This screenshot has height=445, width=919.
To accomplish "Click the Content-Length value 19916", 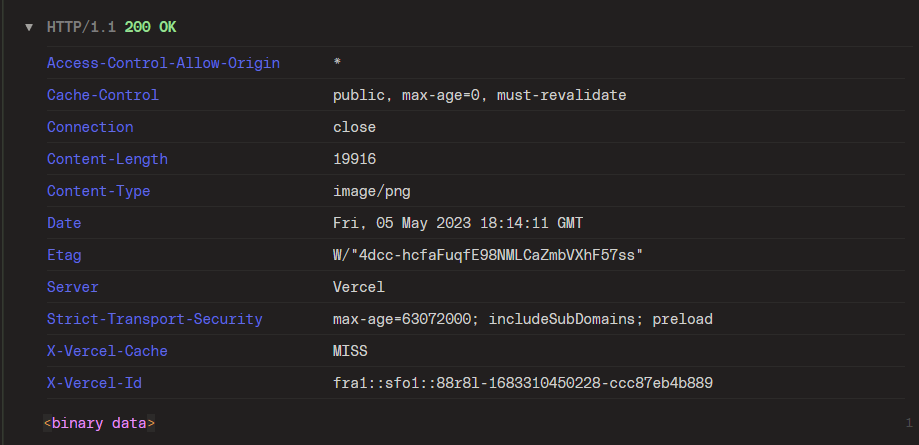I will [x=355, y=159].
